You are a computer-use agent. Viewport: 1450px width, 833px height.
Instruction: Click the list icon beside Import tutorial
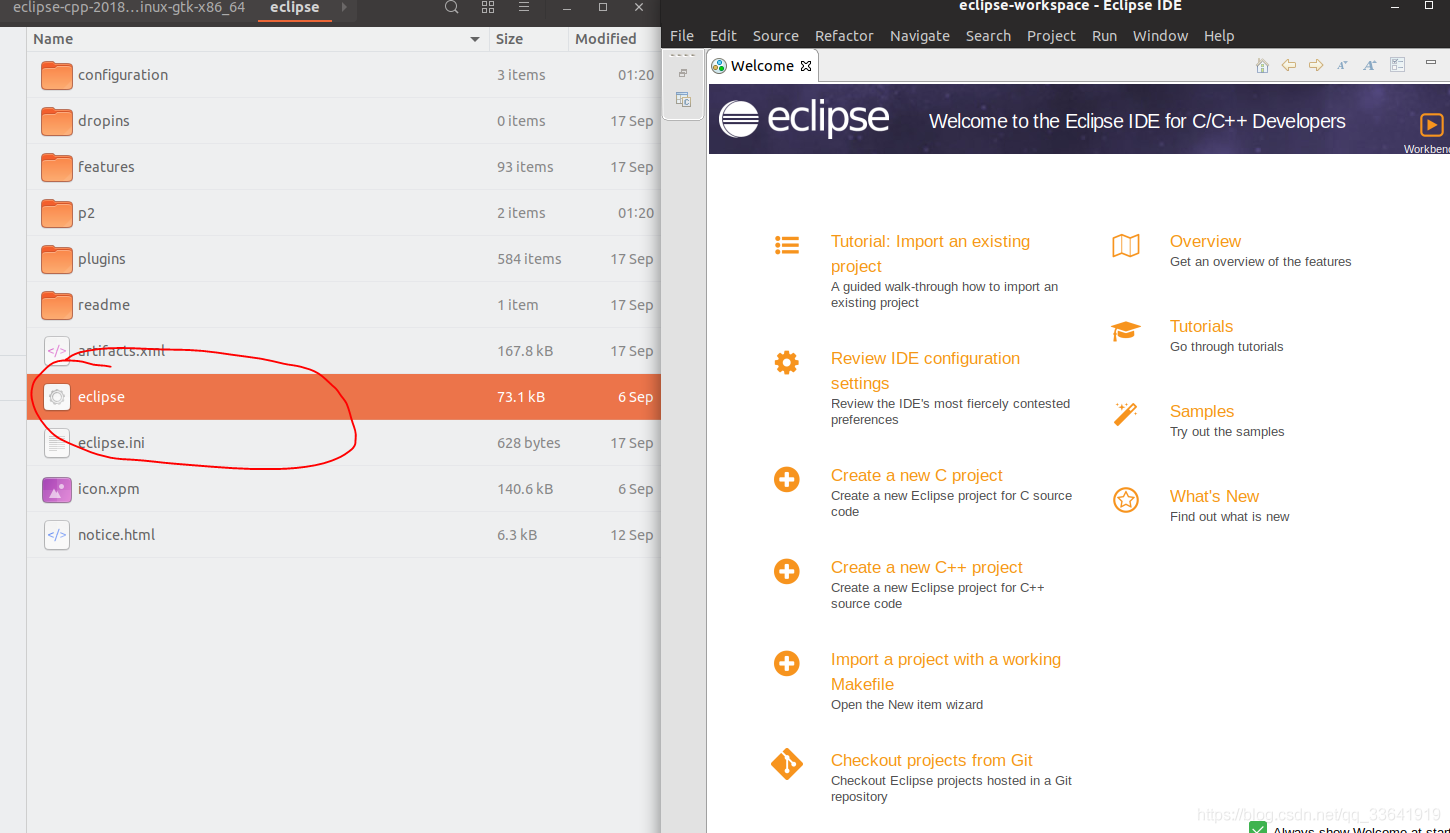point(787,245)
